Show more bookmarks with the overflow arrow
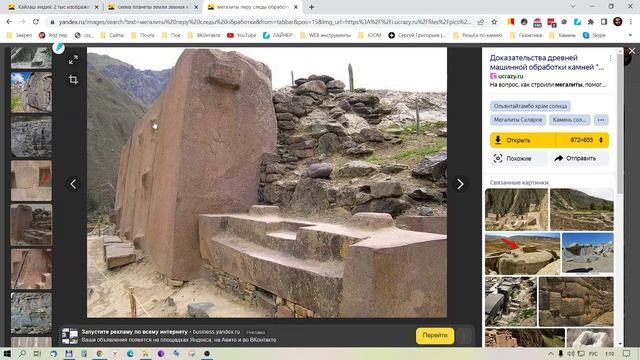Viewport: 640px width, 360px height. pos(630,36)
